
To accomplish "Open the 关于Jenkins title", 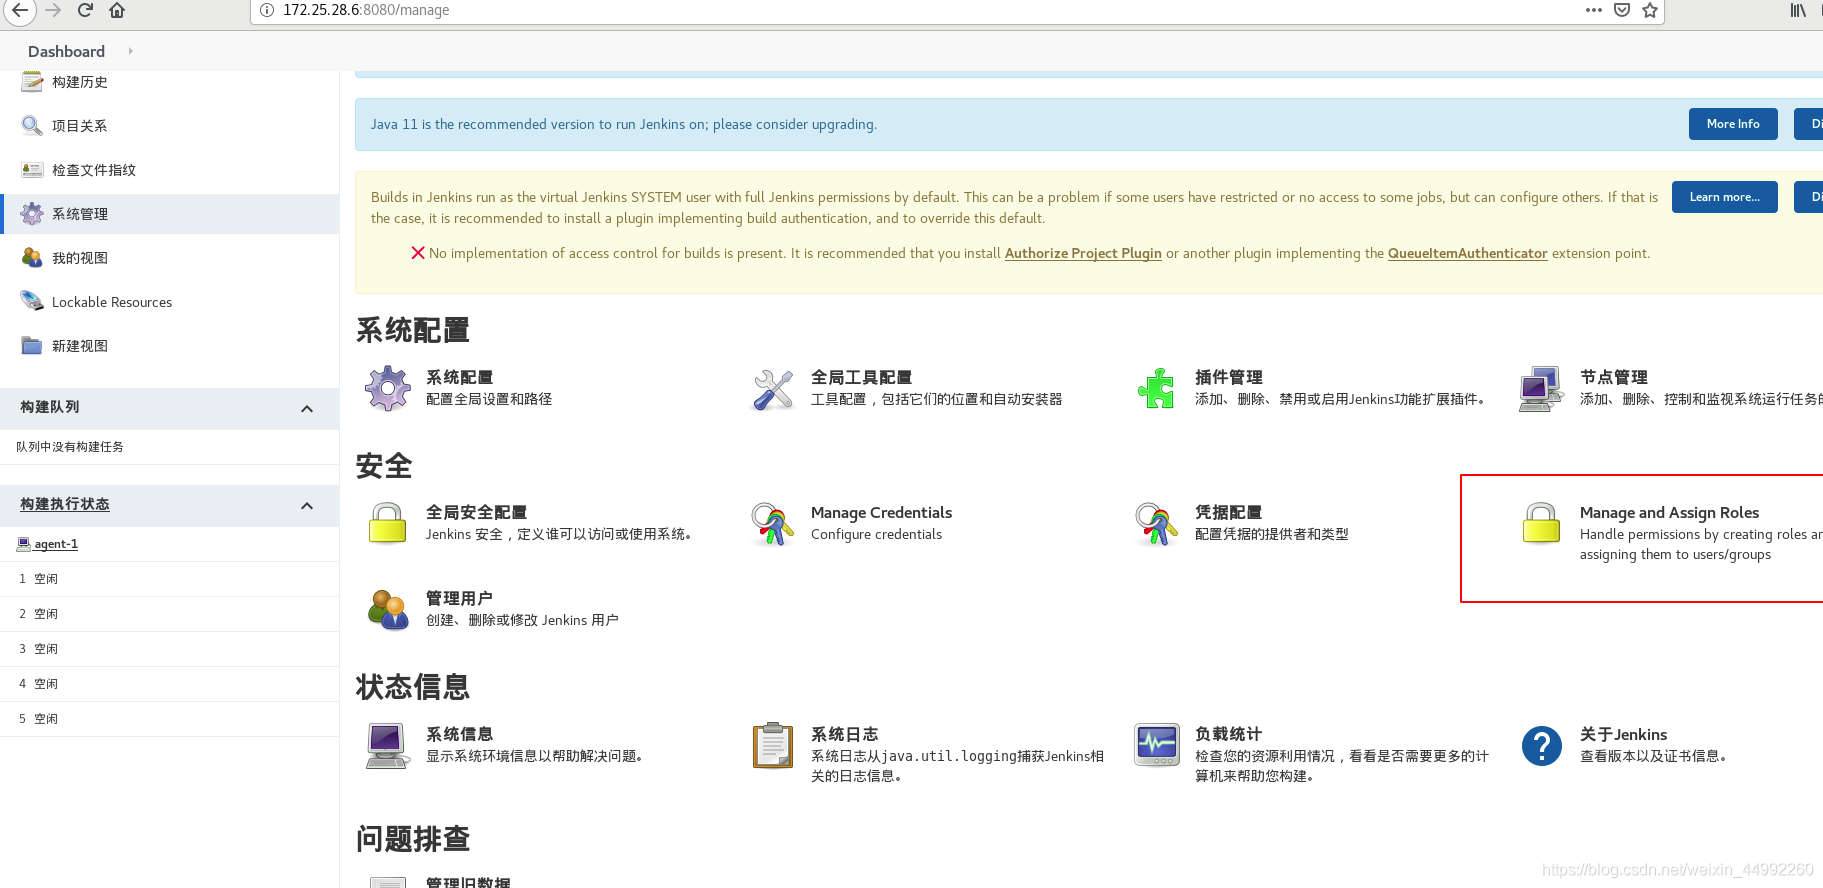I will 1623,734.
